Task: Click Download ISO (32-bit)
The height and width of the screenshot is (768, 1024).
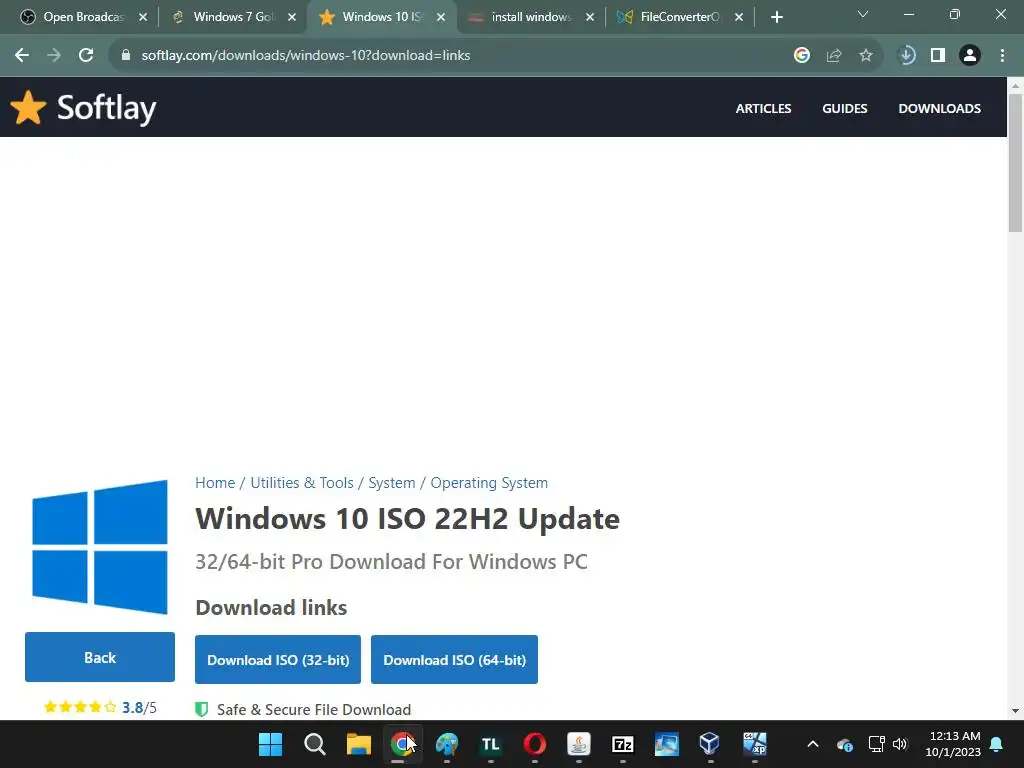Action: tap(278, 660)
